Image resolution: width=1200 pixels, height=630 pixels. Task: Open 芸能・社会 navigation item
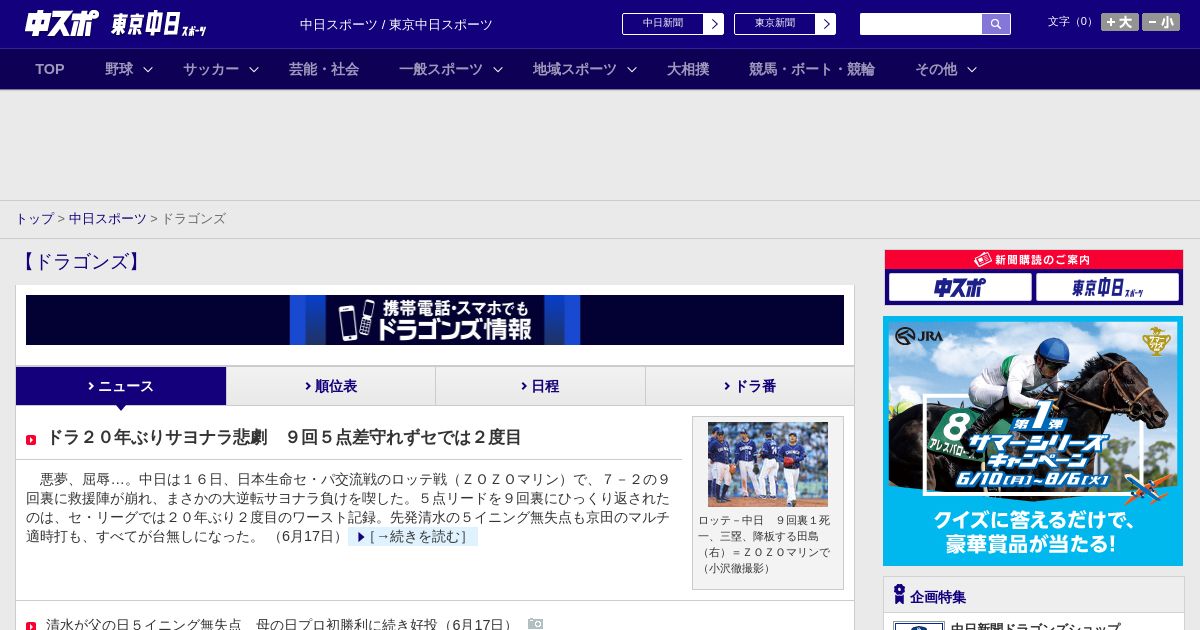[x=324, y=69]
